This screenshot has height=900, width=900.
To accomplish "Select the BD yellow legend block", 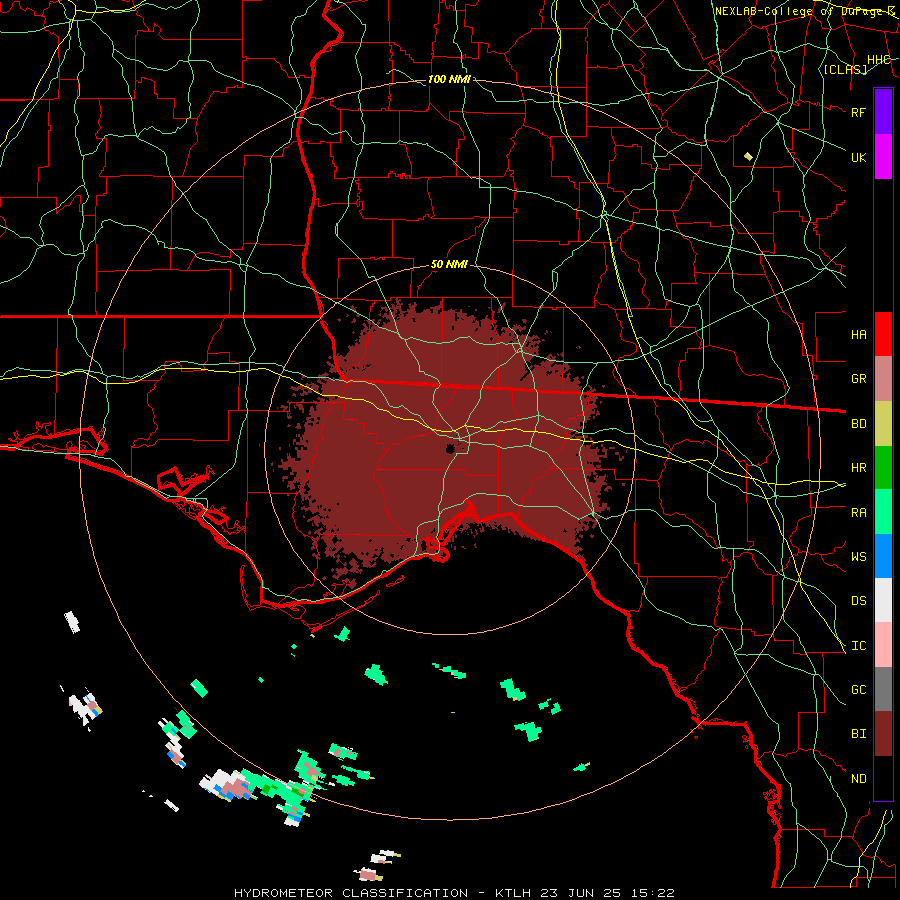I will tap(883, 424).
